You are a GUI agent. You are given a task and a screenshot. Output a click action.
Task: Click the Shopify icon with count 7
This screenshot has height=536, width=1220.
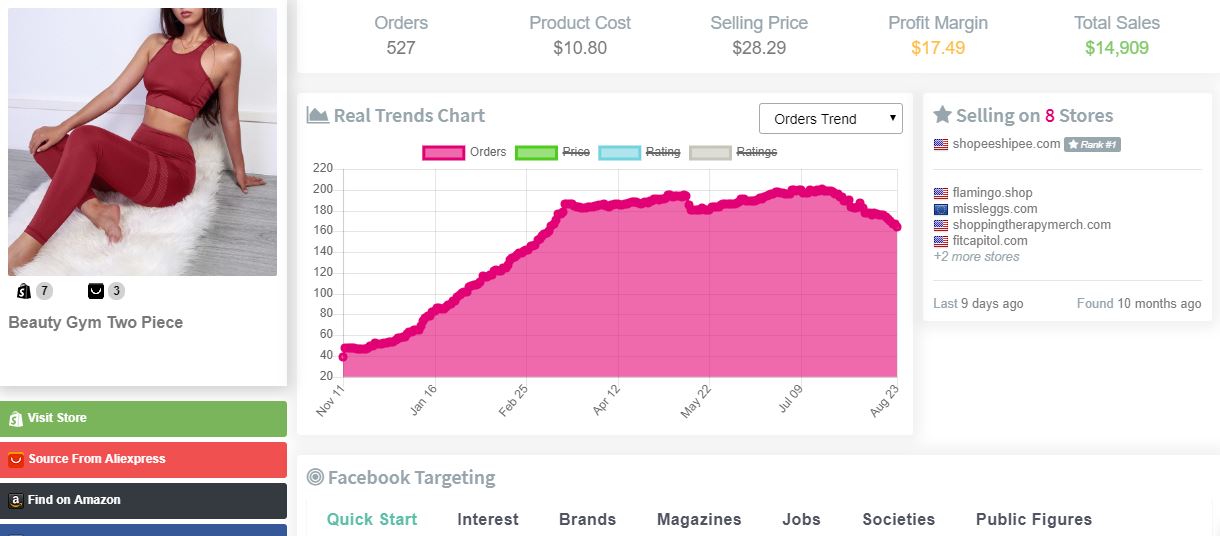click(24, 291)
